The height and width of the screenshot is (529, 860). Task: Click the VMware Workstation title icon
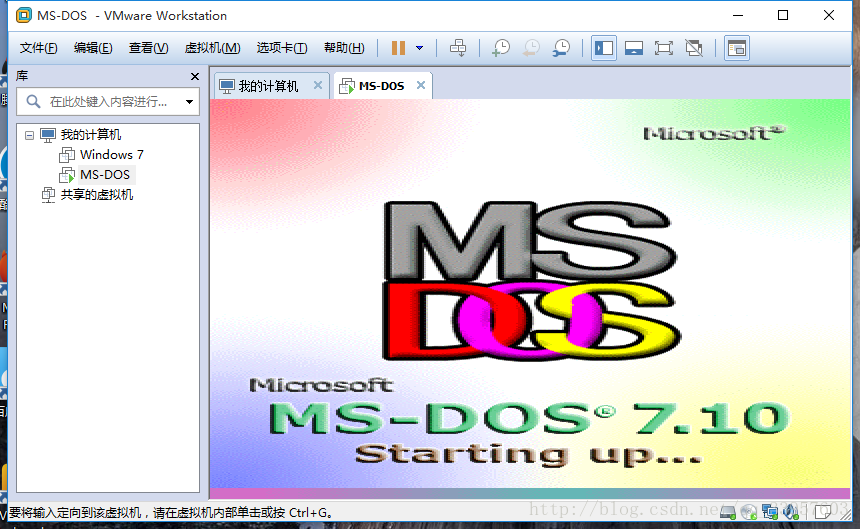coord(24,15)
